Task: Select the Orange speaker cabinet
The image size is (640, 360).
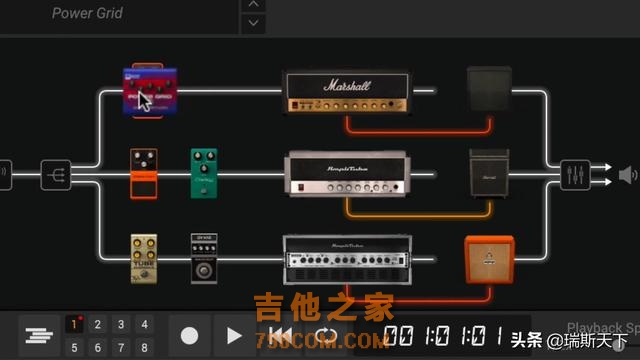Action: (489, 259)
